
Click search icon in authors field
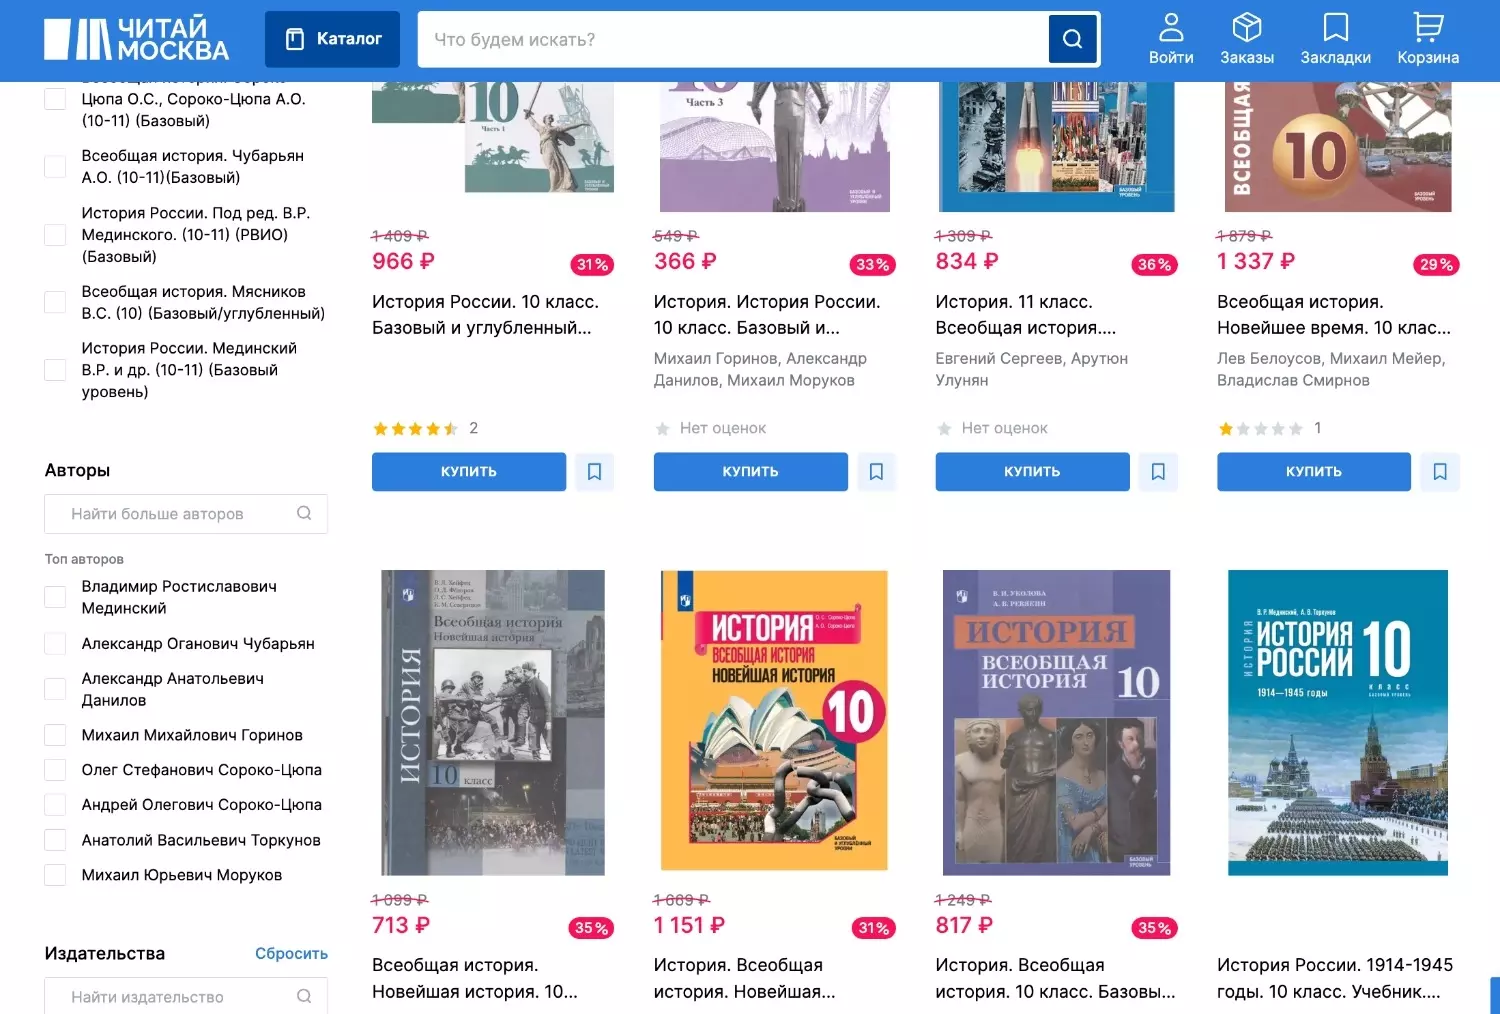pyautogui.click(x=304, y=513)
